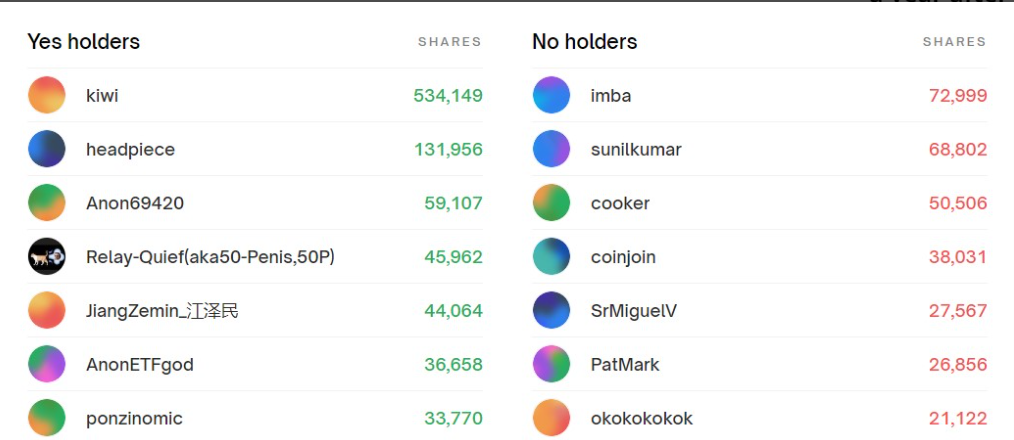Click SrMiguelV's dark blue avatar

[x=552, y=311]
